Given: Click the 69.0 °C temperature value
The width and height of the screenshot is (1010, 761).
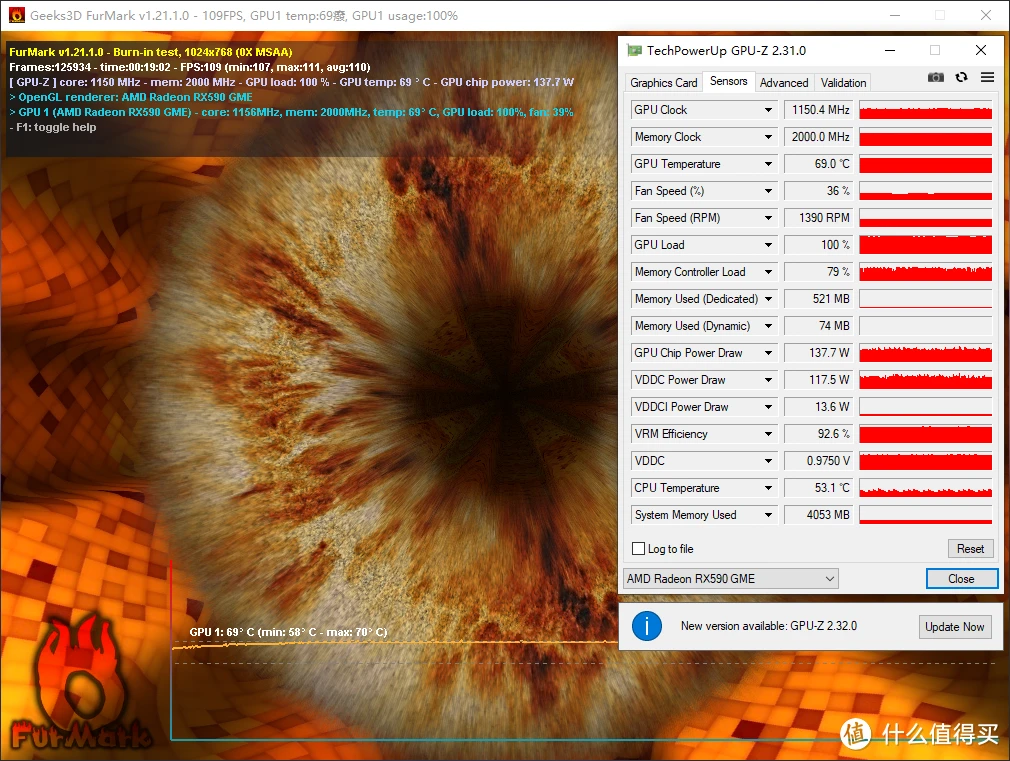Looking at the screenshot, I should 819,164.
